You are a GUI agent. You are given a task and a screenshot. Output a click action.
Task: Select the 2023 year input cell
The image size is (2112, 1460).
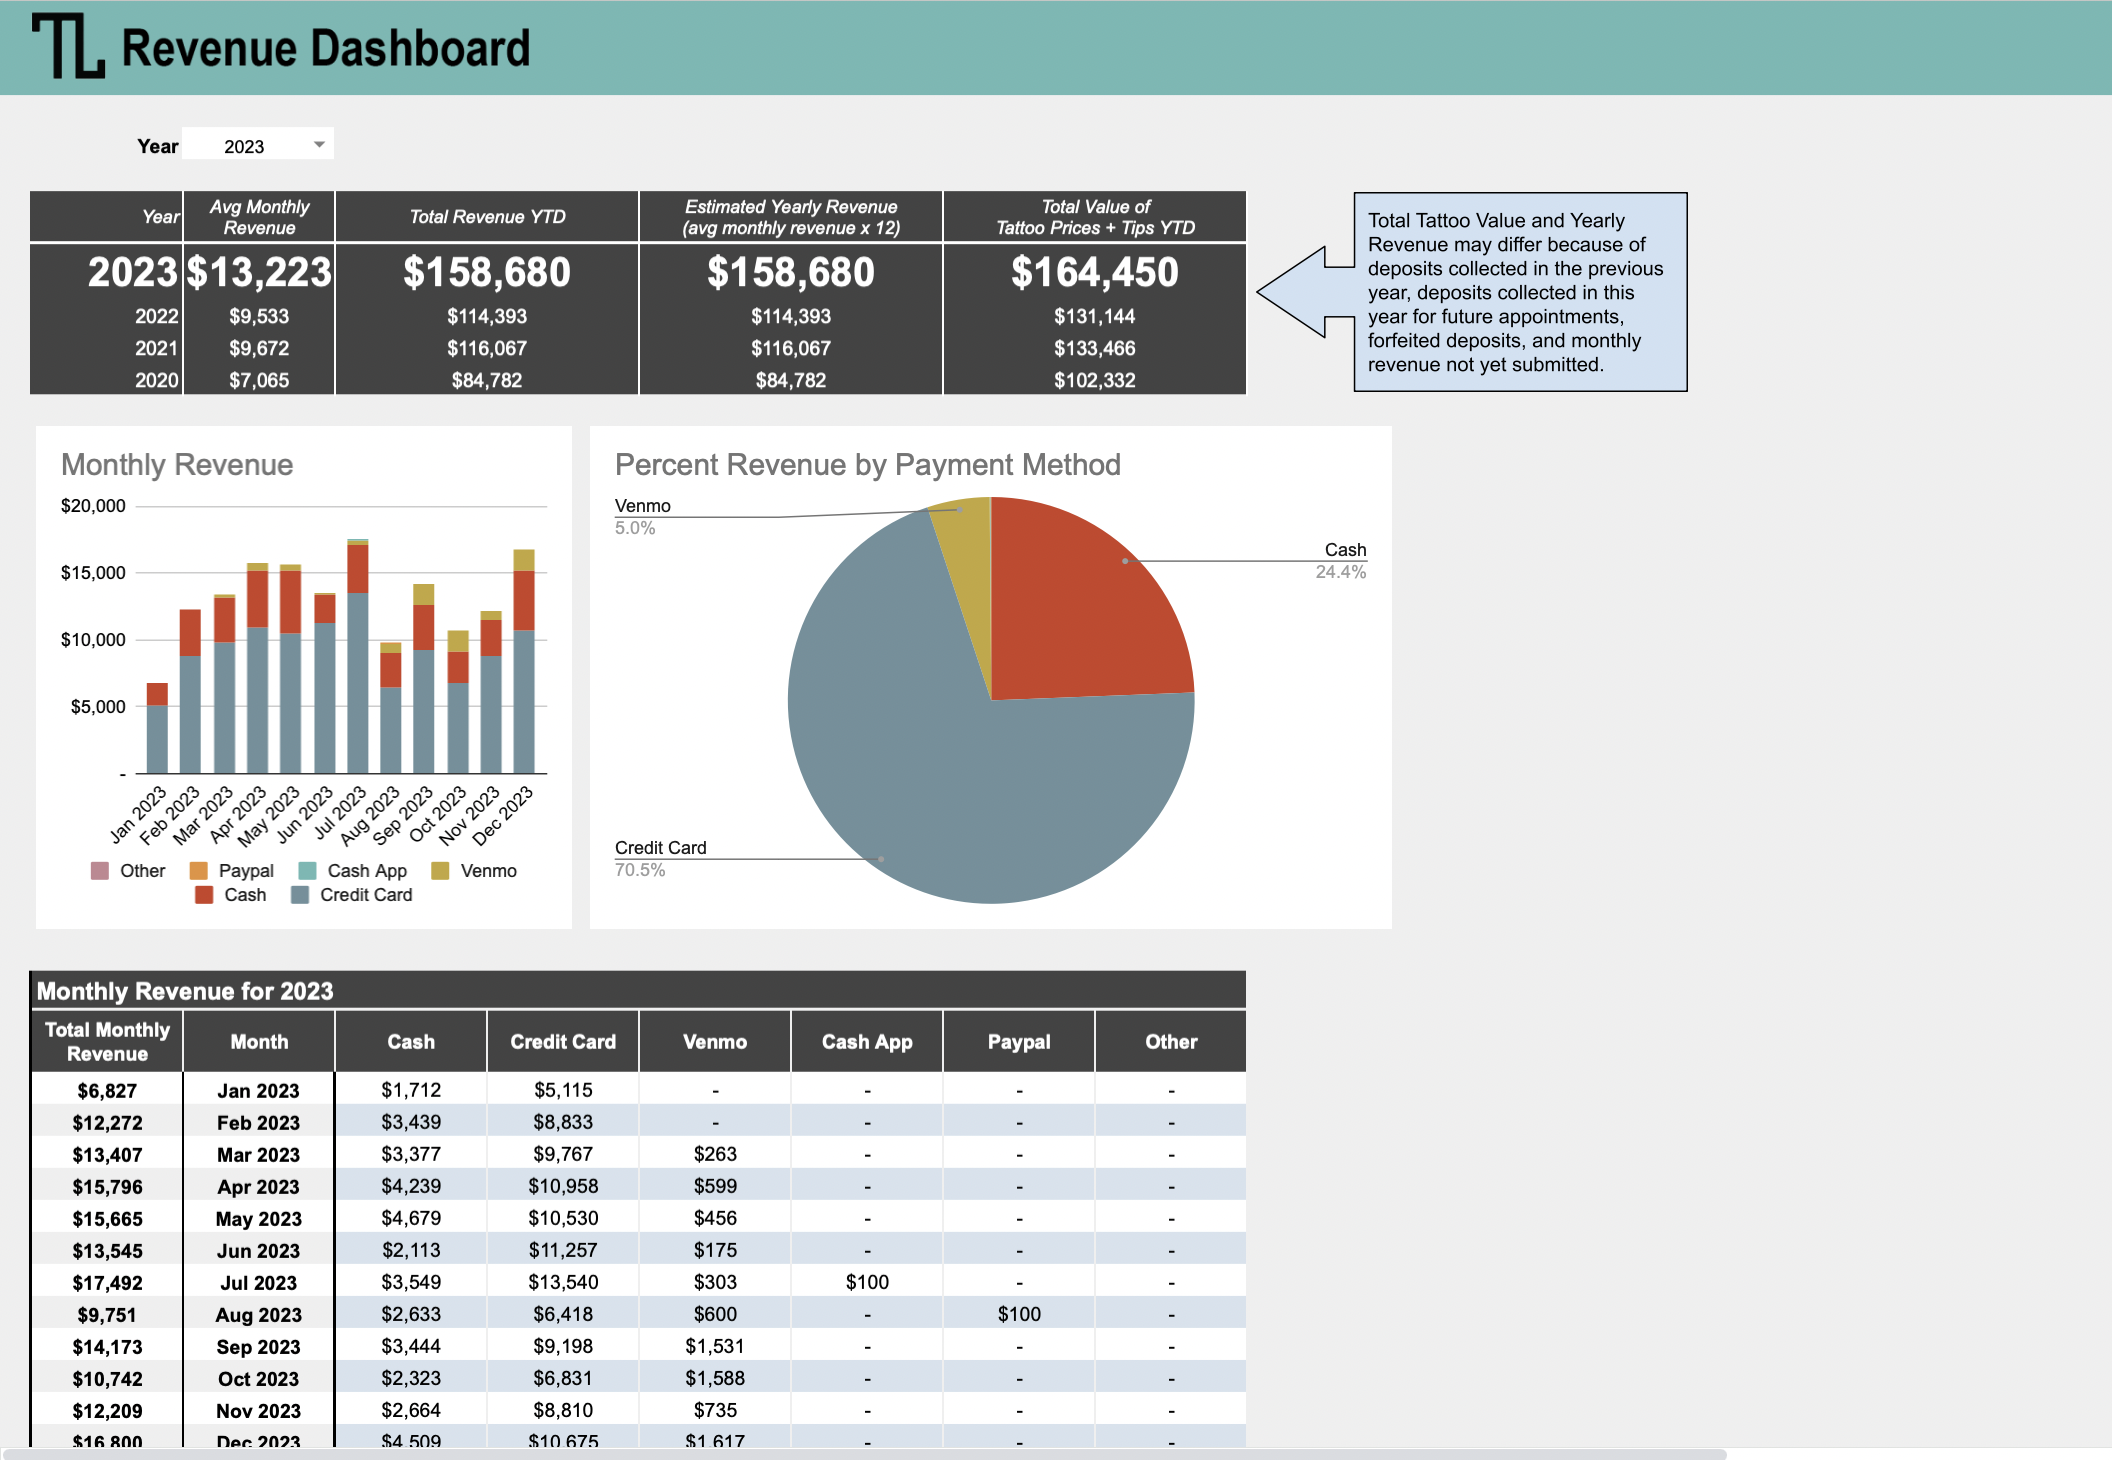pyautogui.click(x=246, y=146)
